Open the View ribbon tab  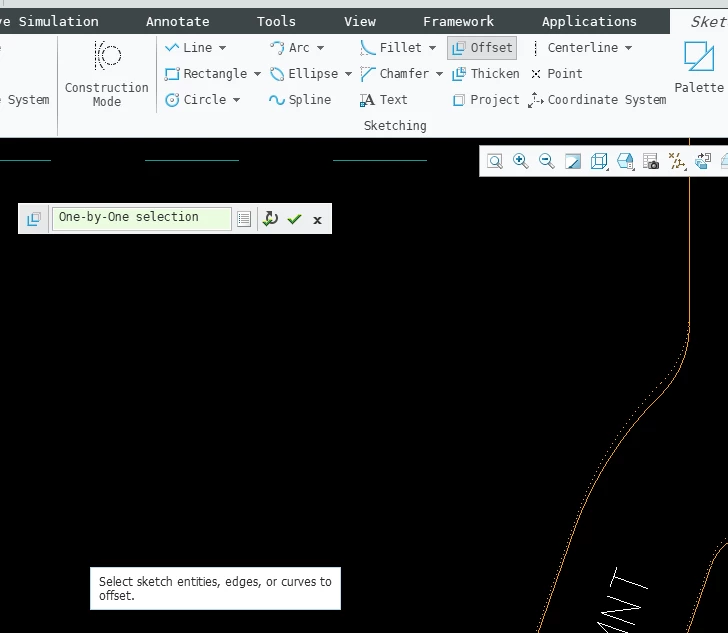click(360, 21)
